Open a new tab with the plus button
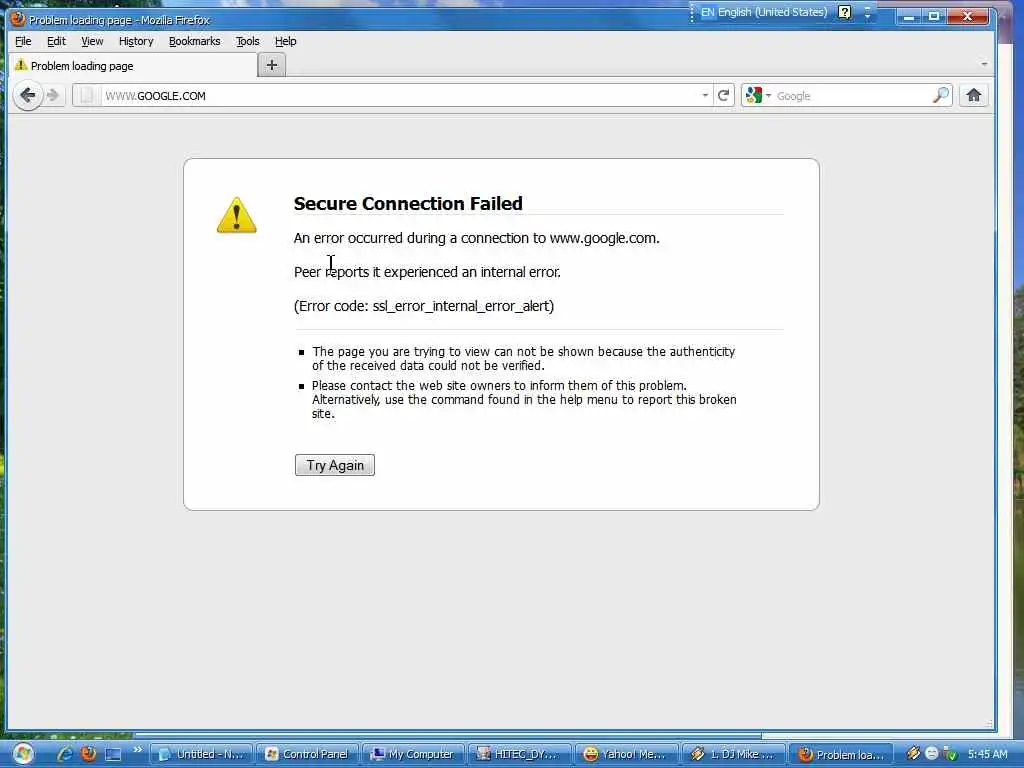Screen dimensions: 1024x768 coord(272,65)
